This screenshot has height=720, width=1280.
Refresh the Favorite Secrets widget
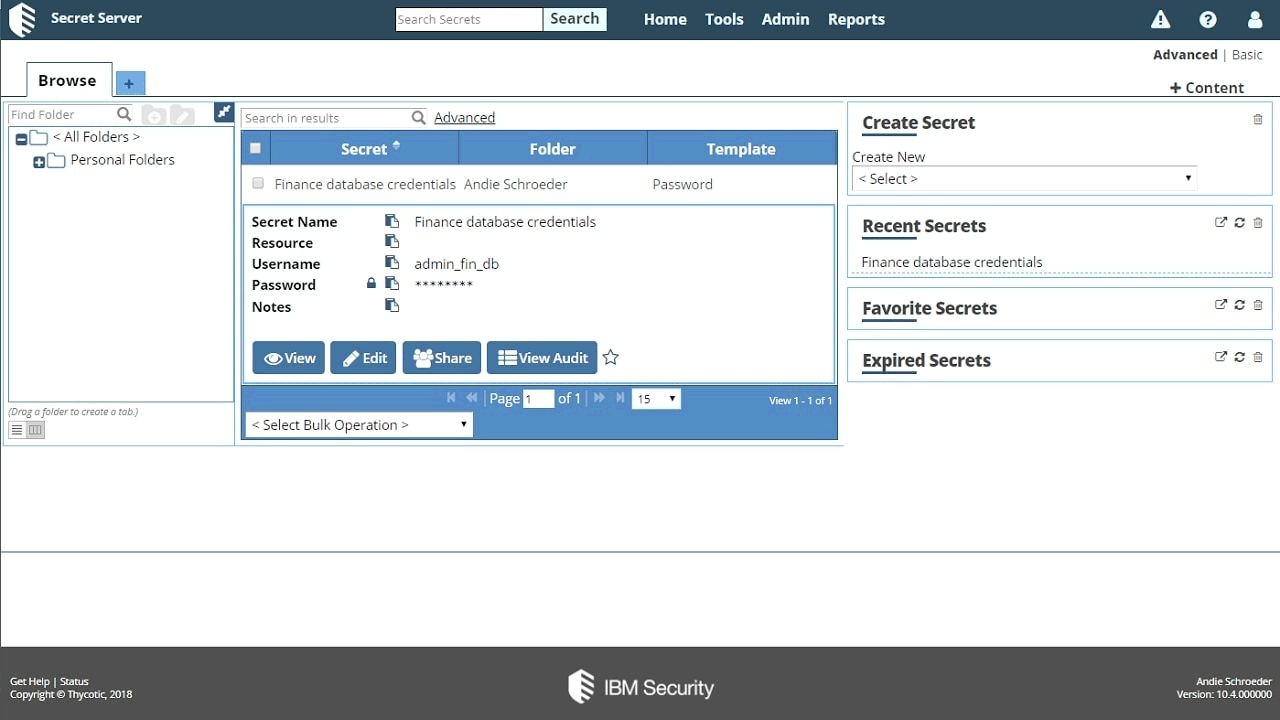1240,304
